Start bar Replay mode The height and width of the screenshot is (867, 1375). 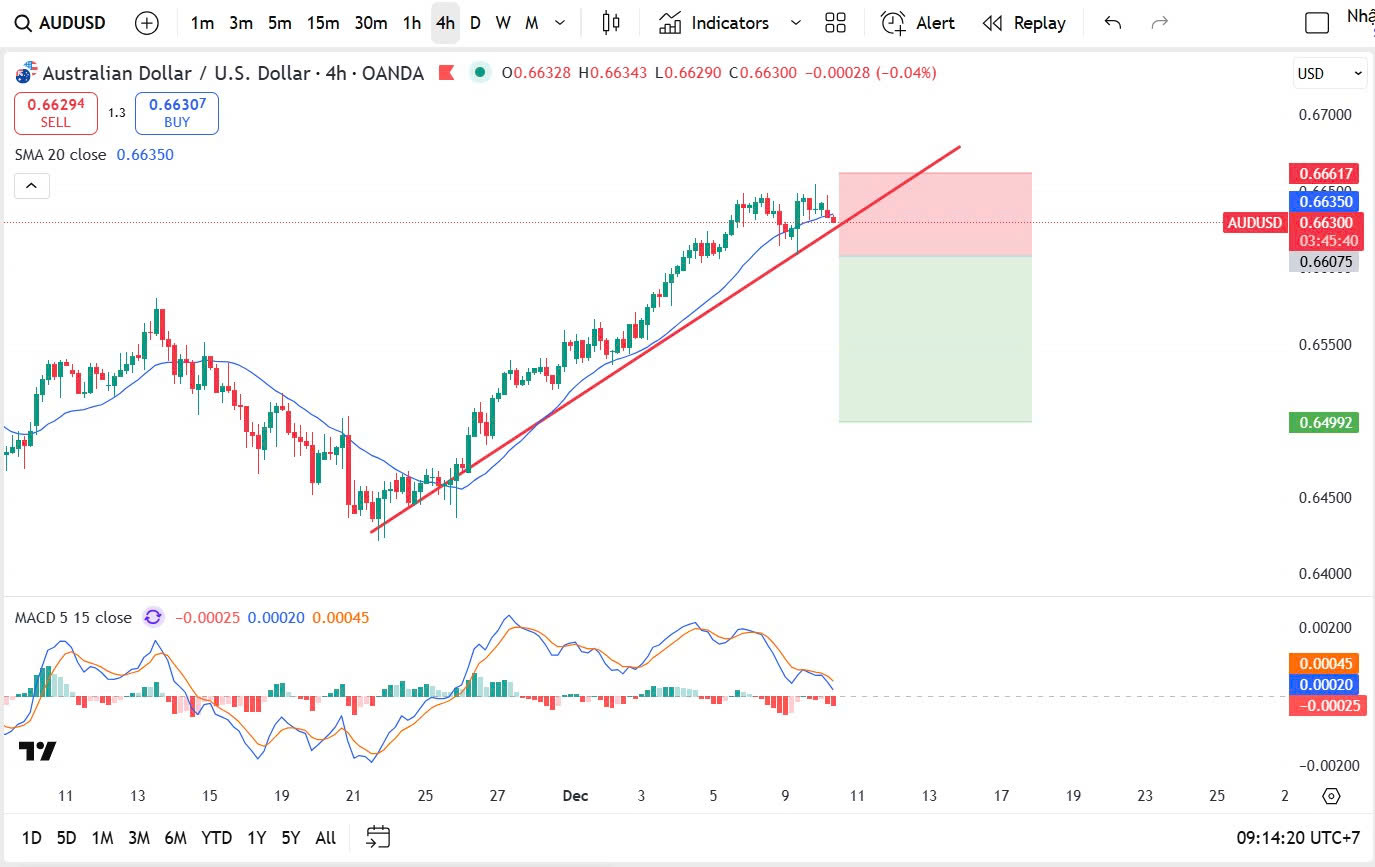click(1023, 23)
